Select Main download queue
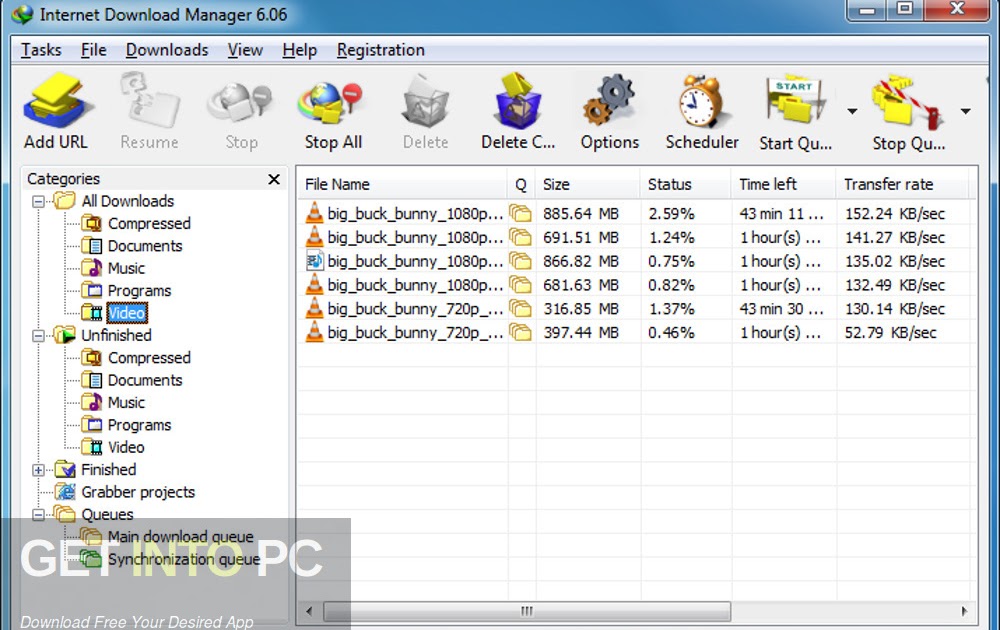 pos(180,537)
